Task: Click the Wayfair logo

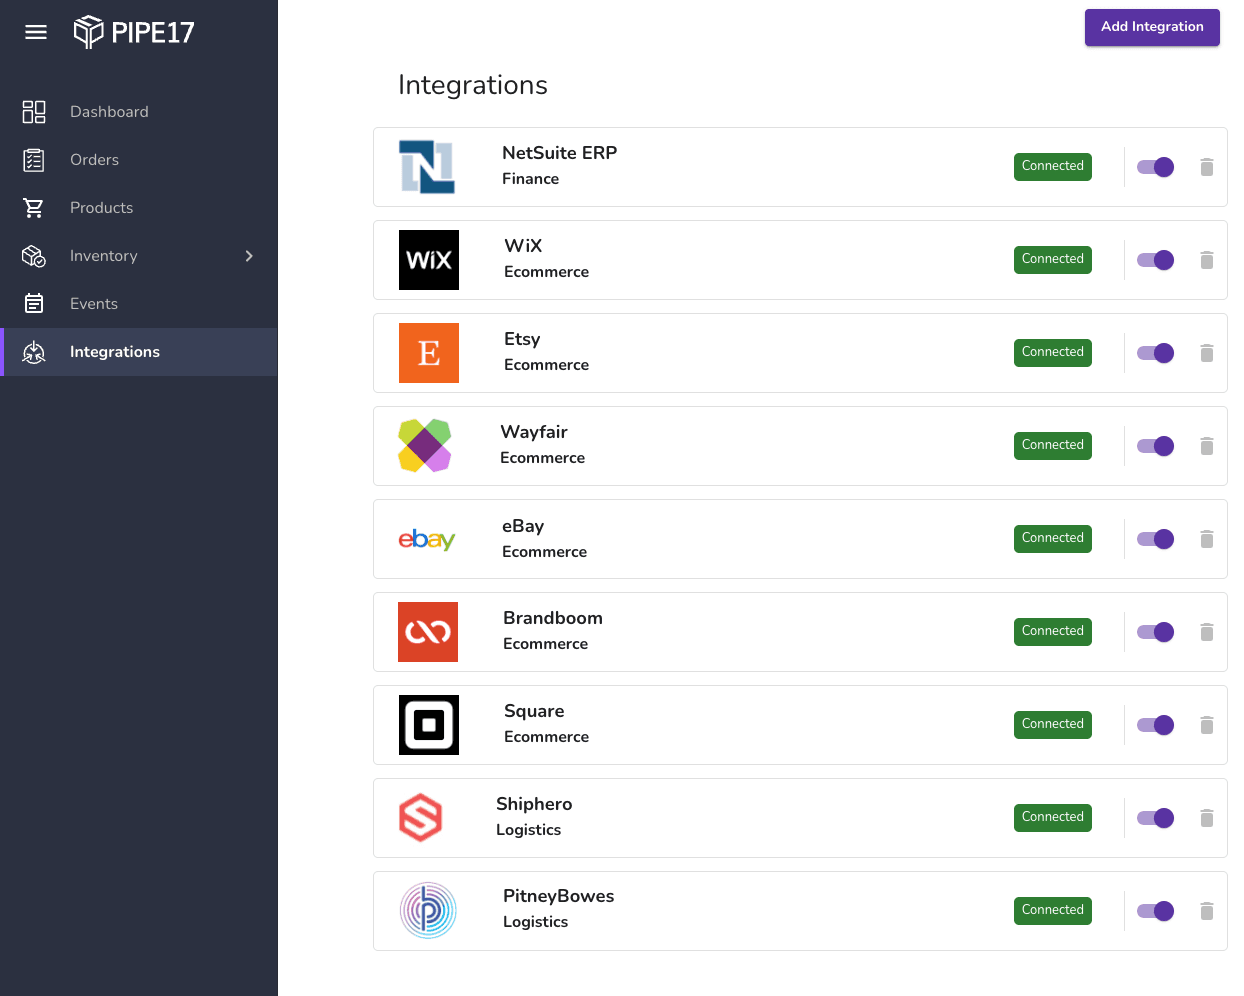Action: 425,446
